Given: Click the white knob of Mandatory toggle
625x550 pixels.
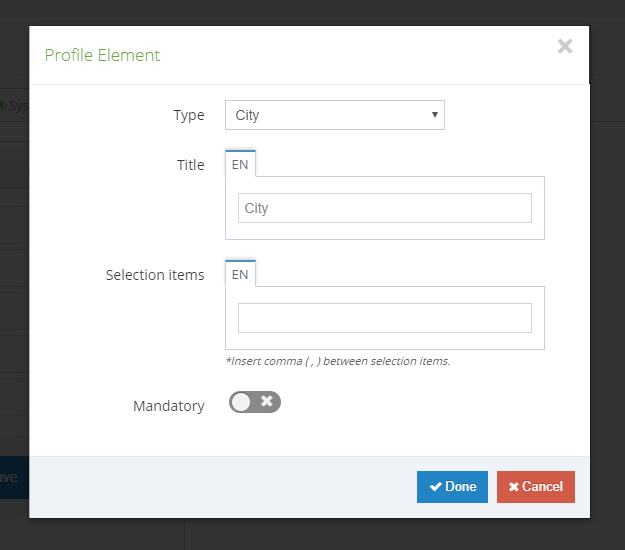Looking at the screenshot, I should point(241,402).
